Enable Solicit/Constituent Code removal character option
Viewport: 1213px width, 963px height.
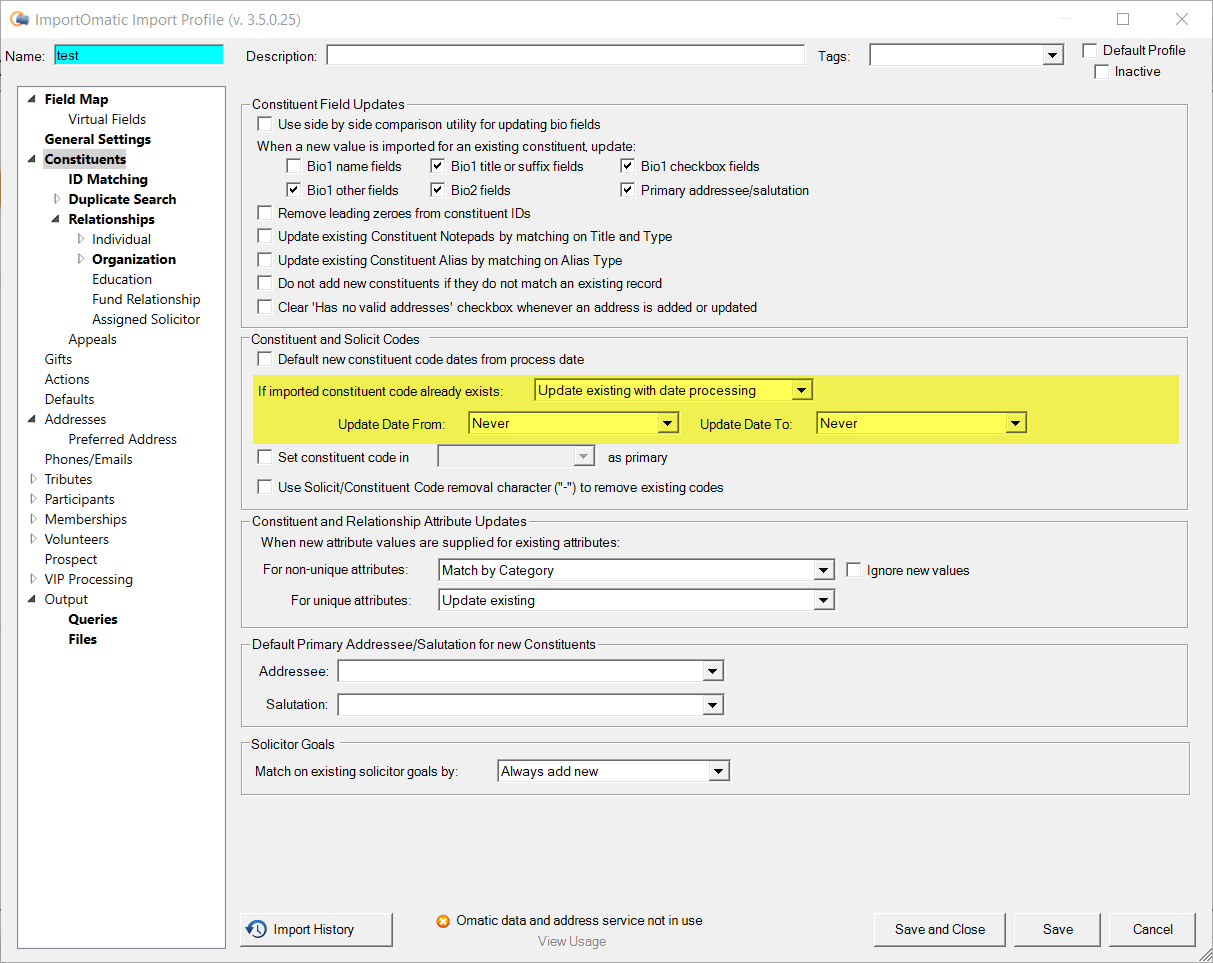coord(265,487)
